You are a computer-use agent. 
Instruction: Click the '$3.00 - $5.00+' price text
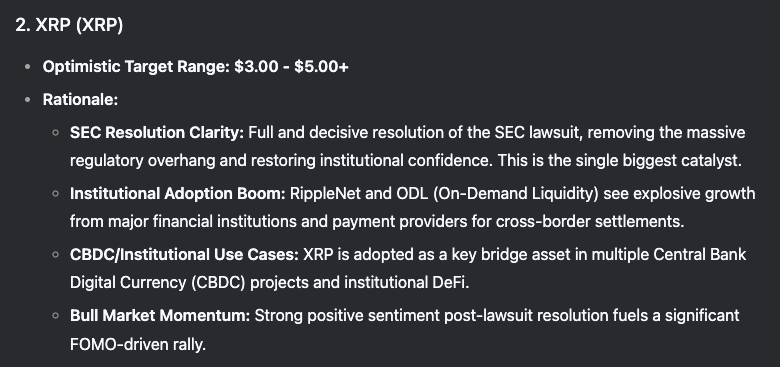pos(292,67)
